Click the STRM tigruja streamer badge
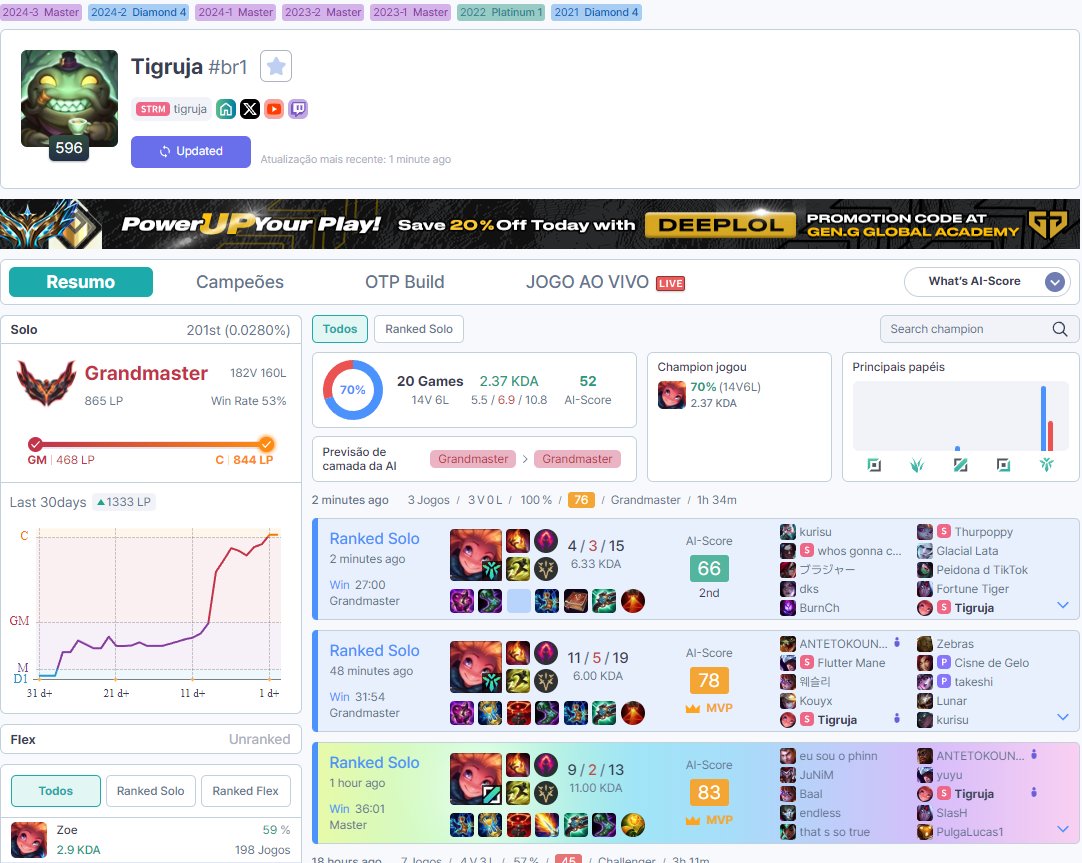Image resolution: width=1082 pixels, height=863 pixels. (171, 109)
